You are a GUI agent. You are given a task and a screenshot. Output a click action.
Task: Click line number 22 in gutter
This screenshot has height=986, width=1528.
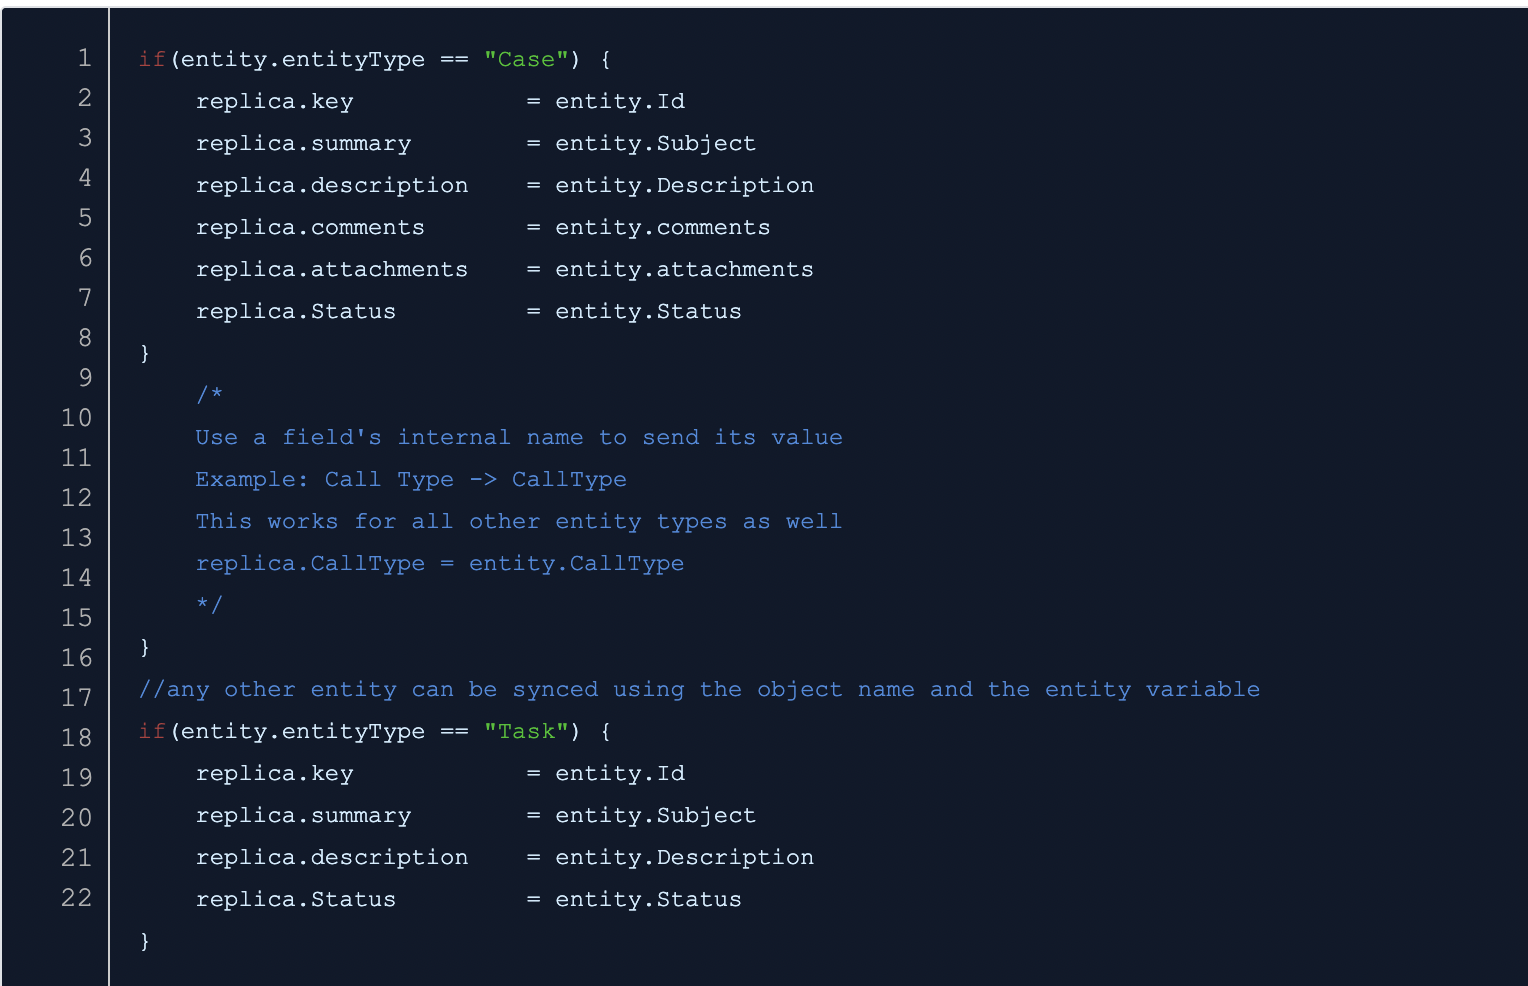[x=76, y=898]
